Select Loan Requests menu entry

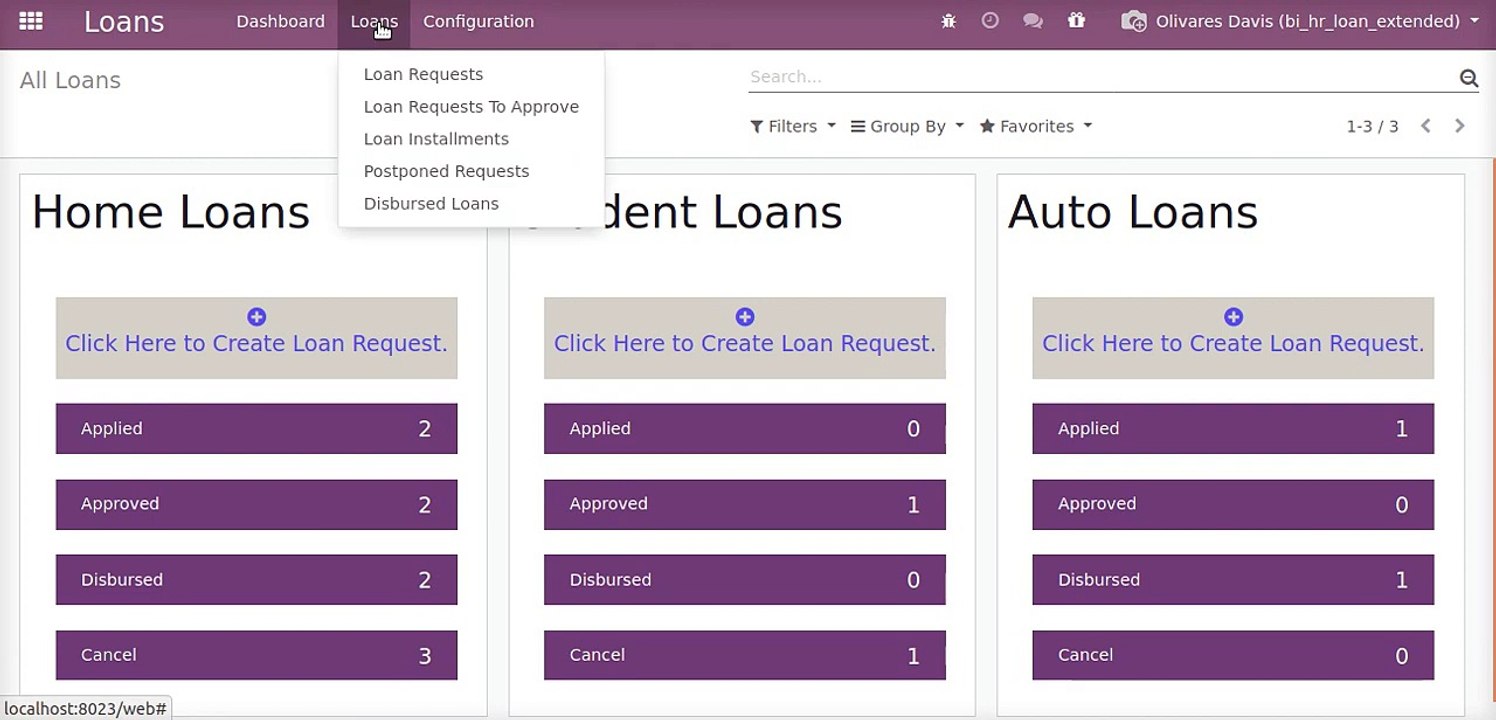tap(423, 74)
